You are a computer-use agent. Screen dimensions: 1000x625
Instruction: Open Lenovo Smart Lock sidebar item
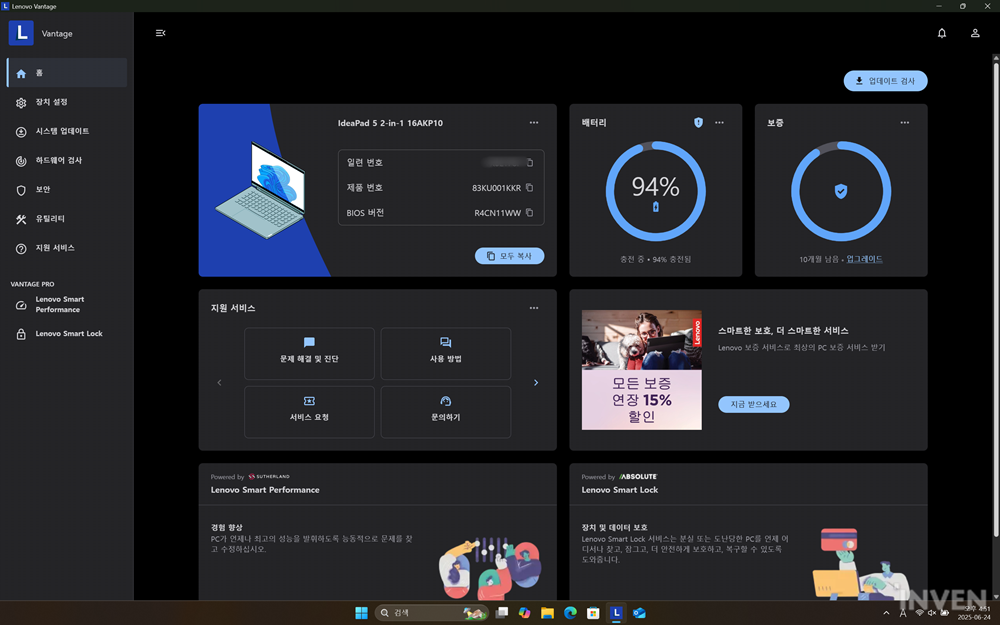pyautogui.click(x=67, y=334)
